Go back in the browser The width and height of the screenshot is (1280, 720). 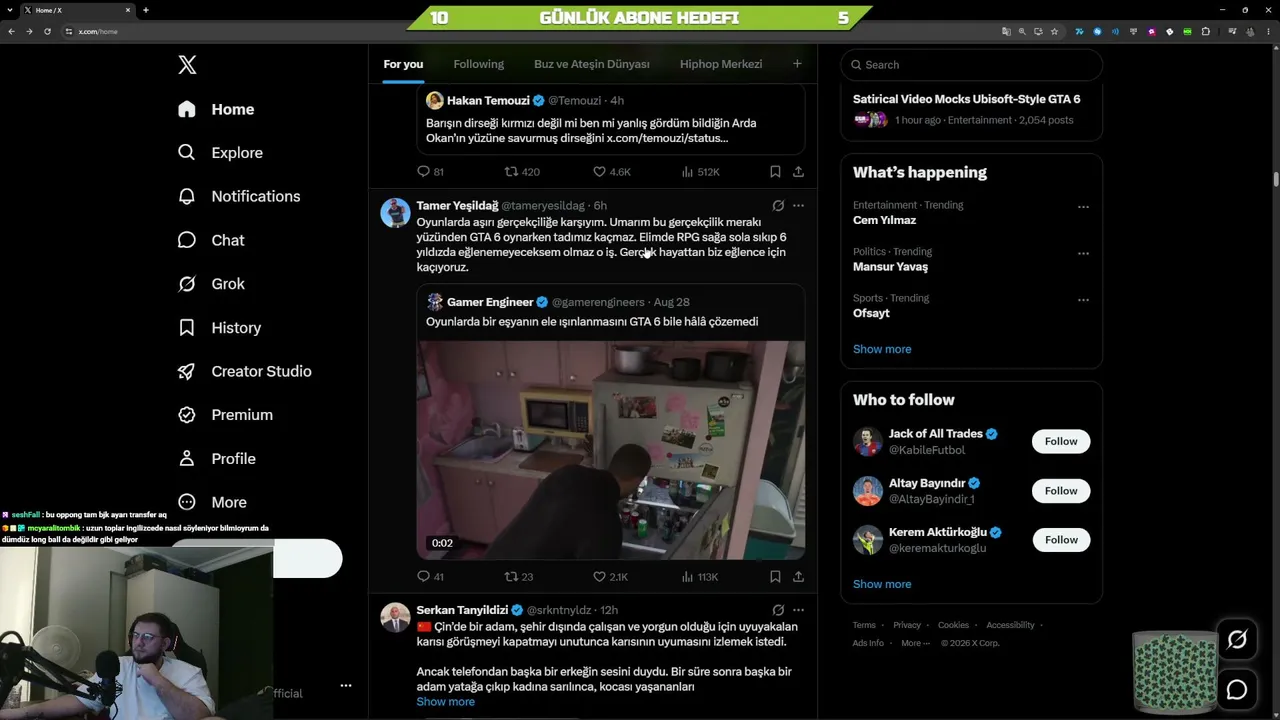coord(11,31)
